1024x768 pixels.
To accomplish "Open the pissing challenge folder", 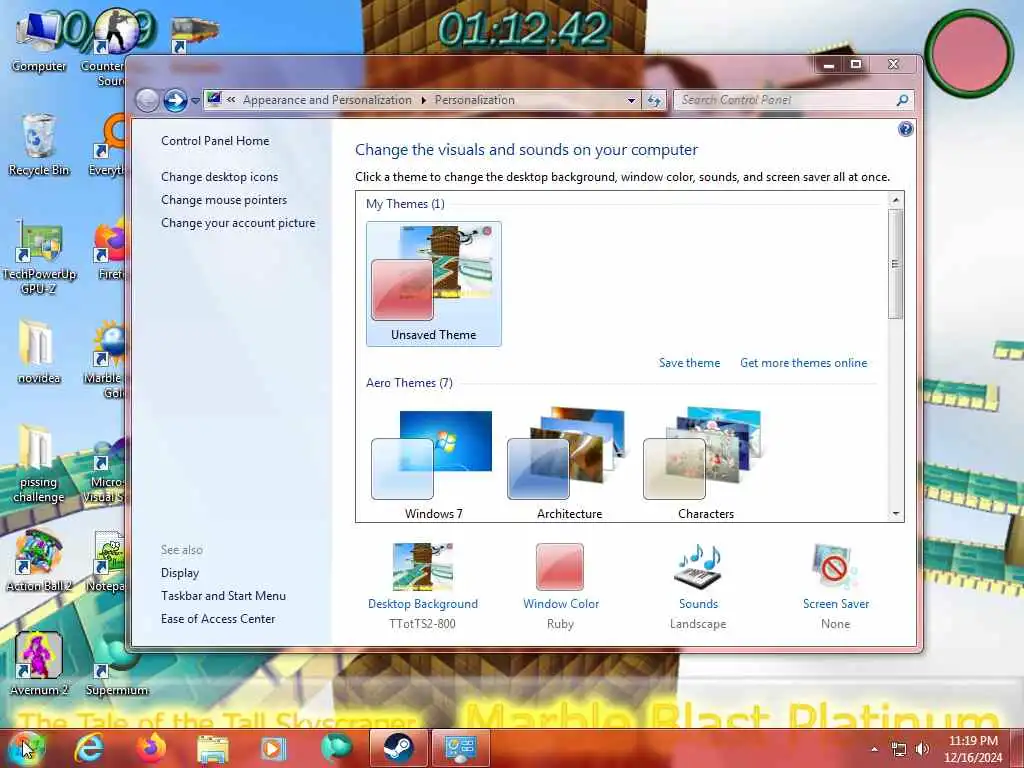I will pos(38,464).
